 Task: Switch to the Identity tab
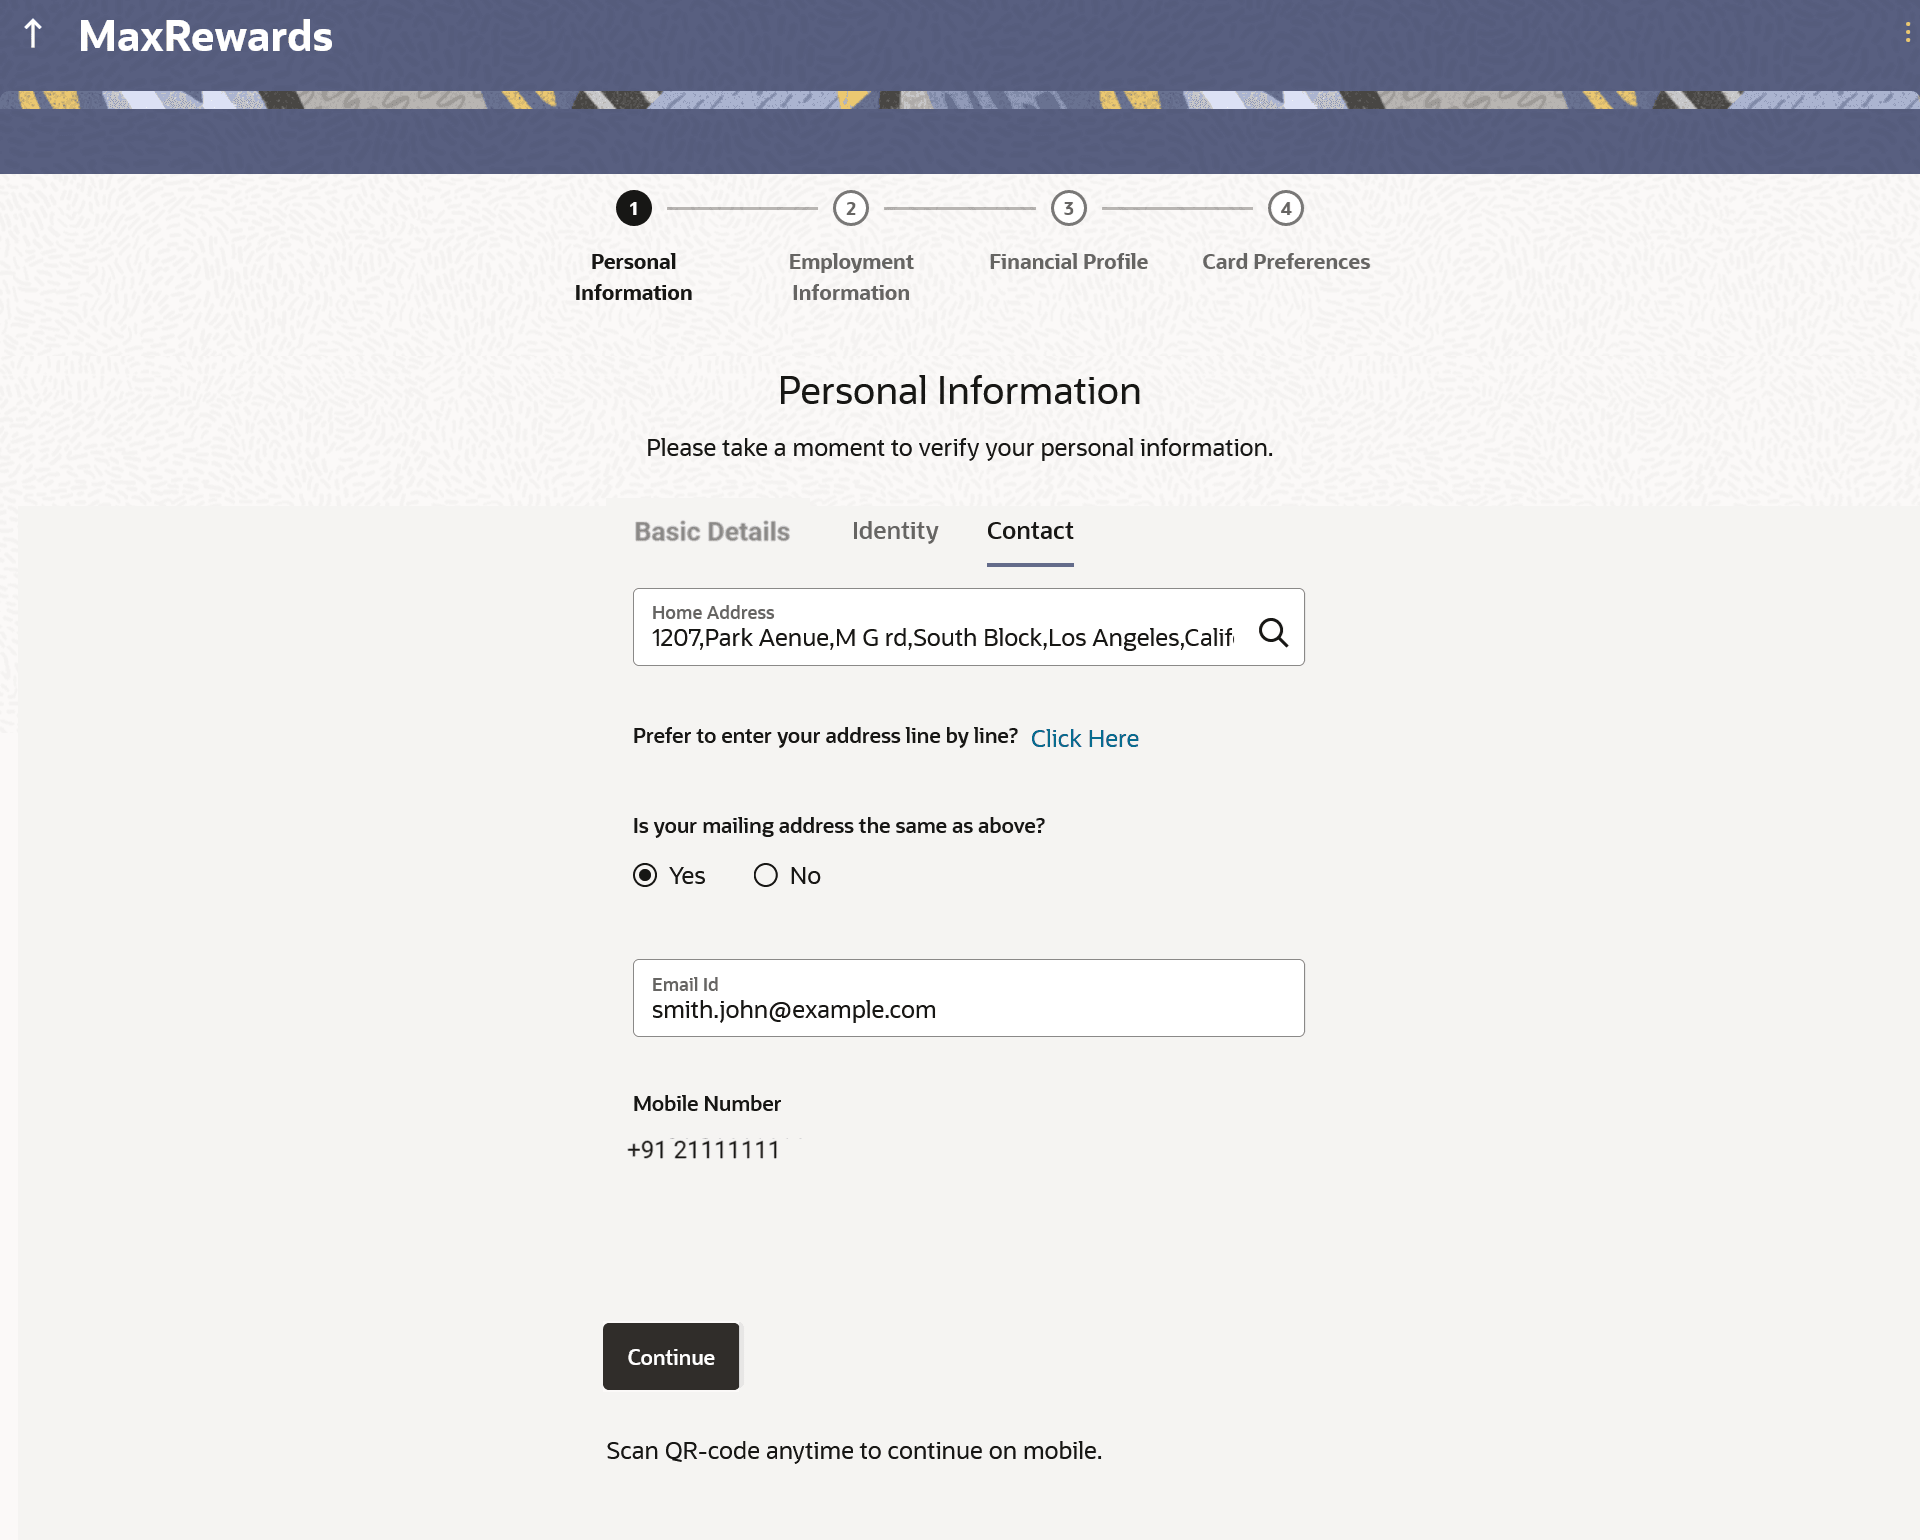pos(895,531)
